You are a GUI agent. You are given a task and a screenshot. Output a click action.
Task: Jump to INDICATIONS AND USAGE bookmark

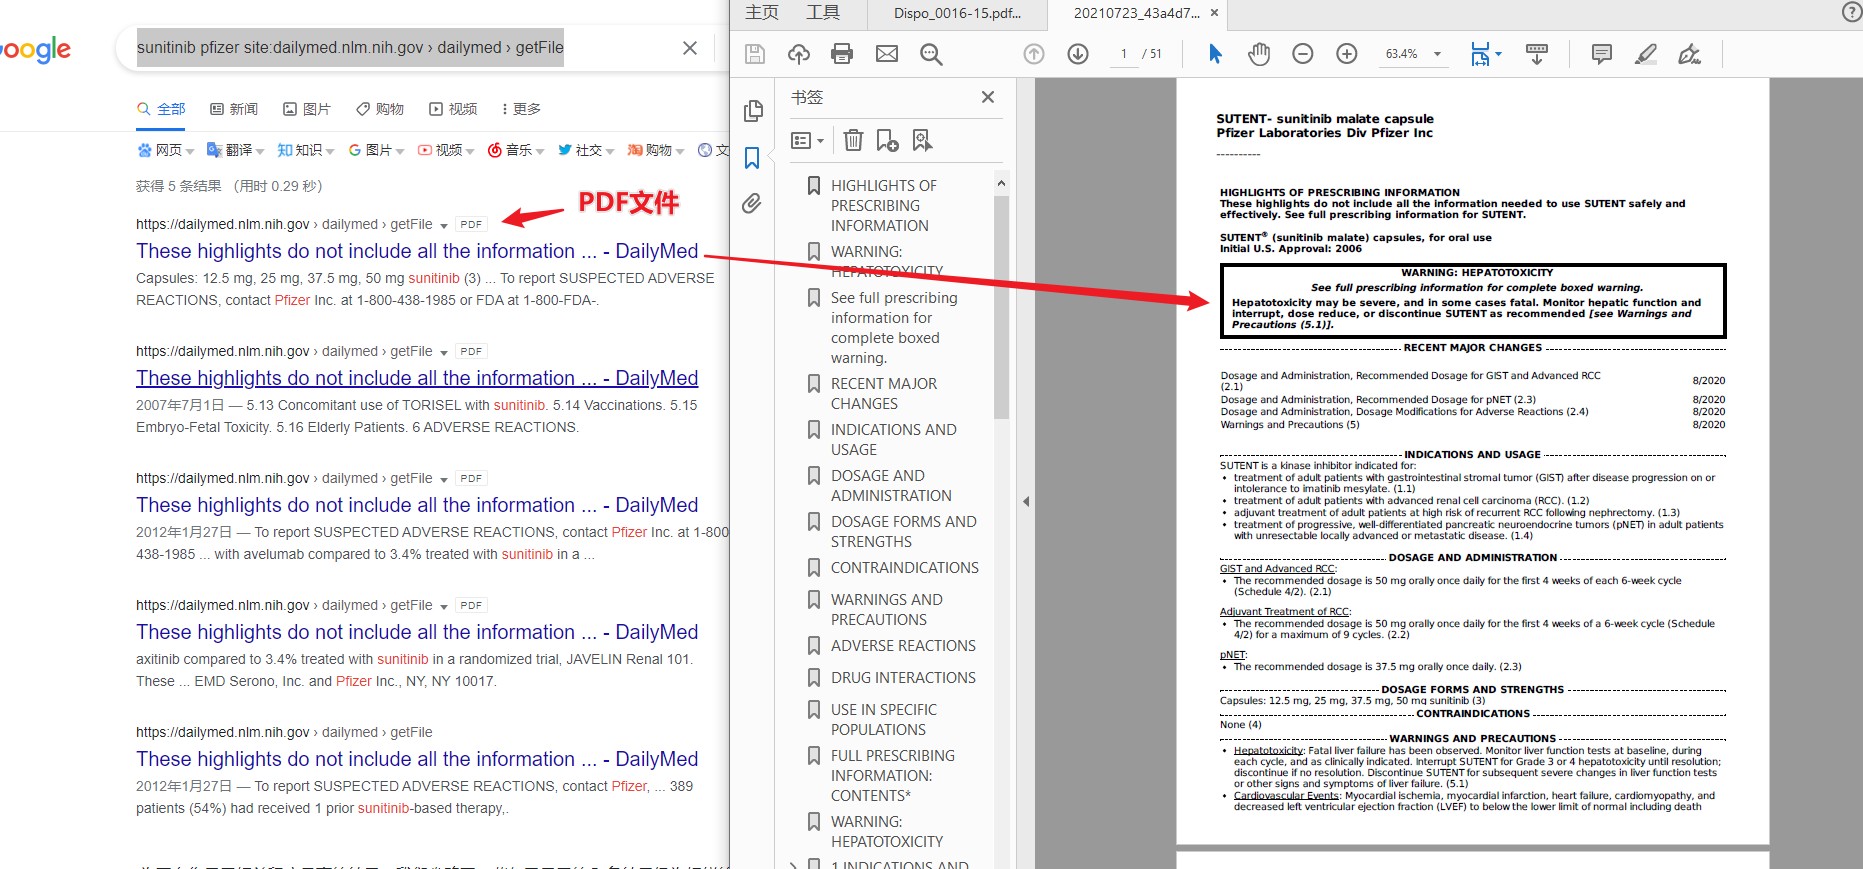(893, 440)
